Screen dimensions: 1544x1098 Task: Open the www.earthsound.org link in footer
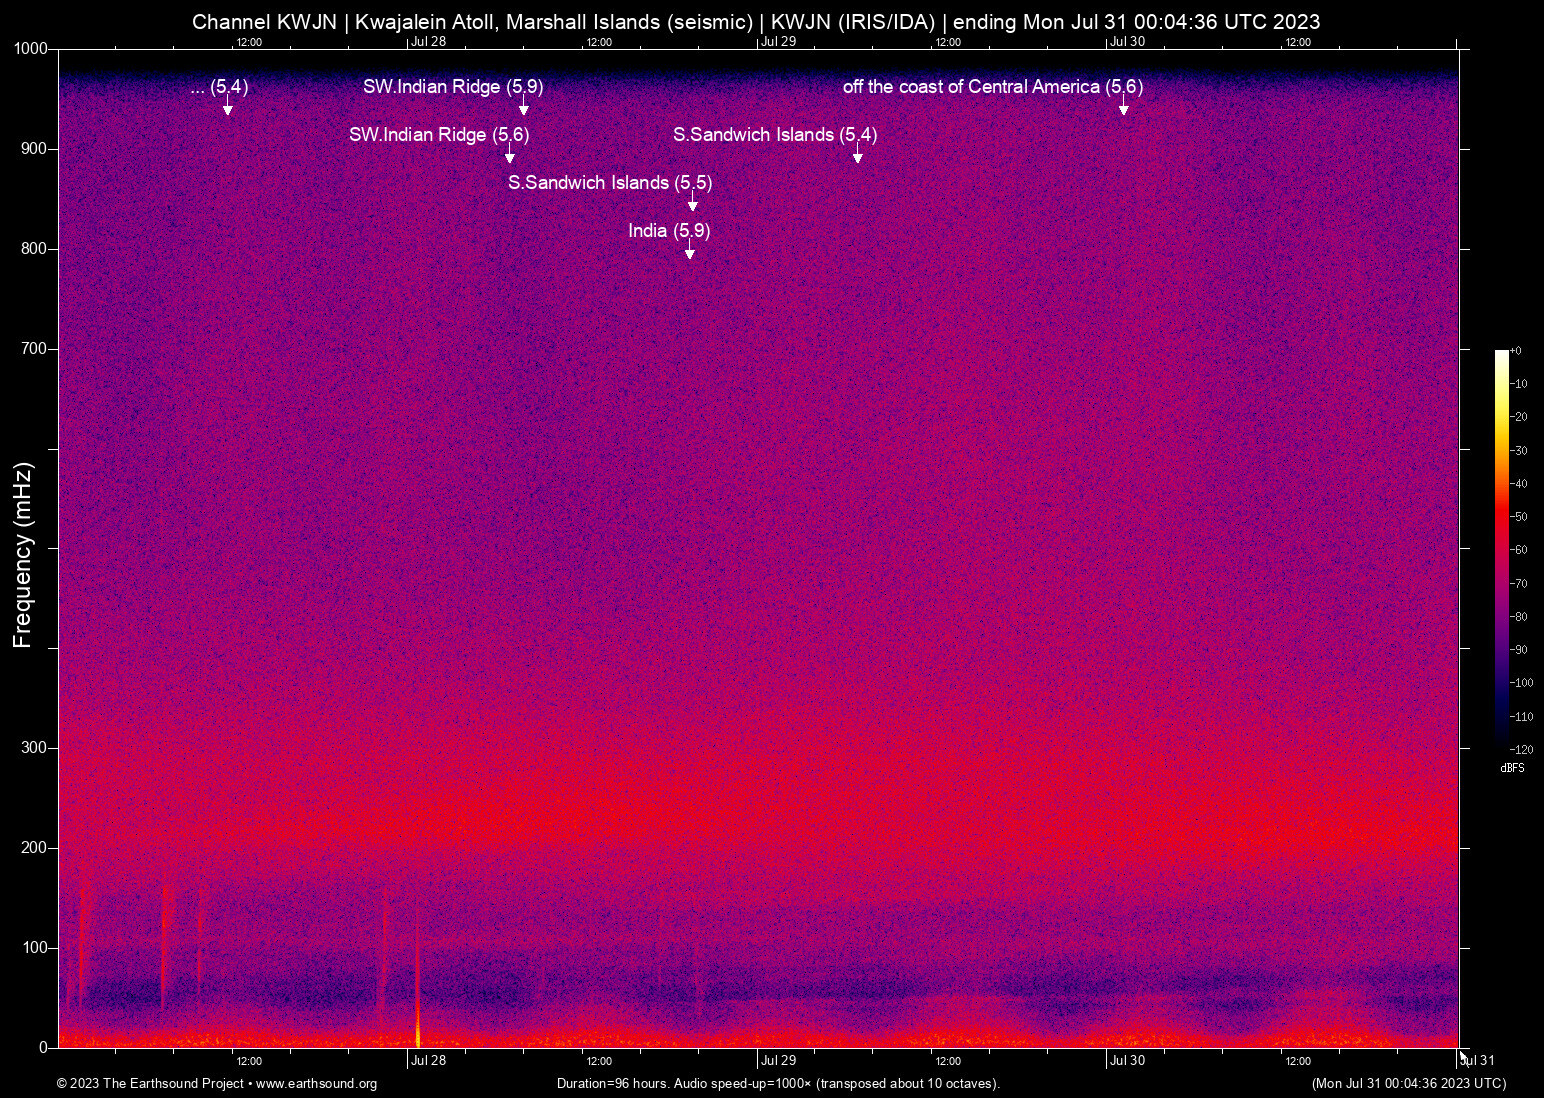(316, 1084)
